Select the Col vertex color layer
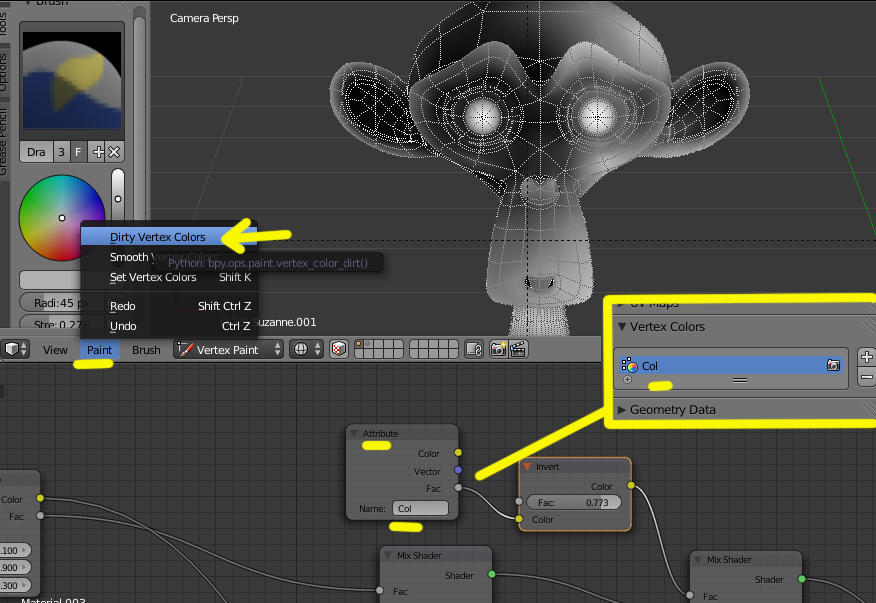This screenshot has height=603, width=876. coord(731,365)
